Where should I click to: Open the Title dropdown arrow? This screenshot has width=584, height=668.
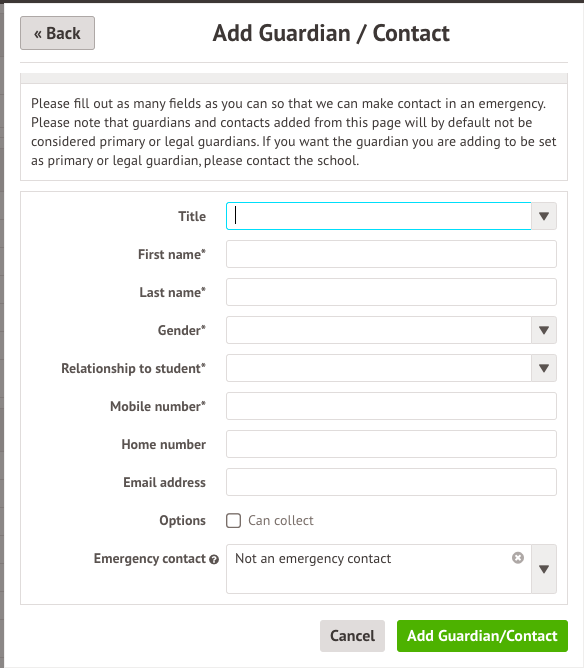544,216
